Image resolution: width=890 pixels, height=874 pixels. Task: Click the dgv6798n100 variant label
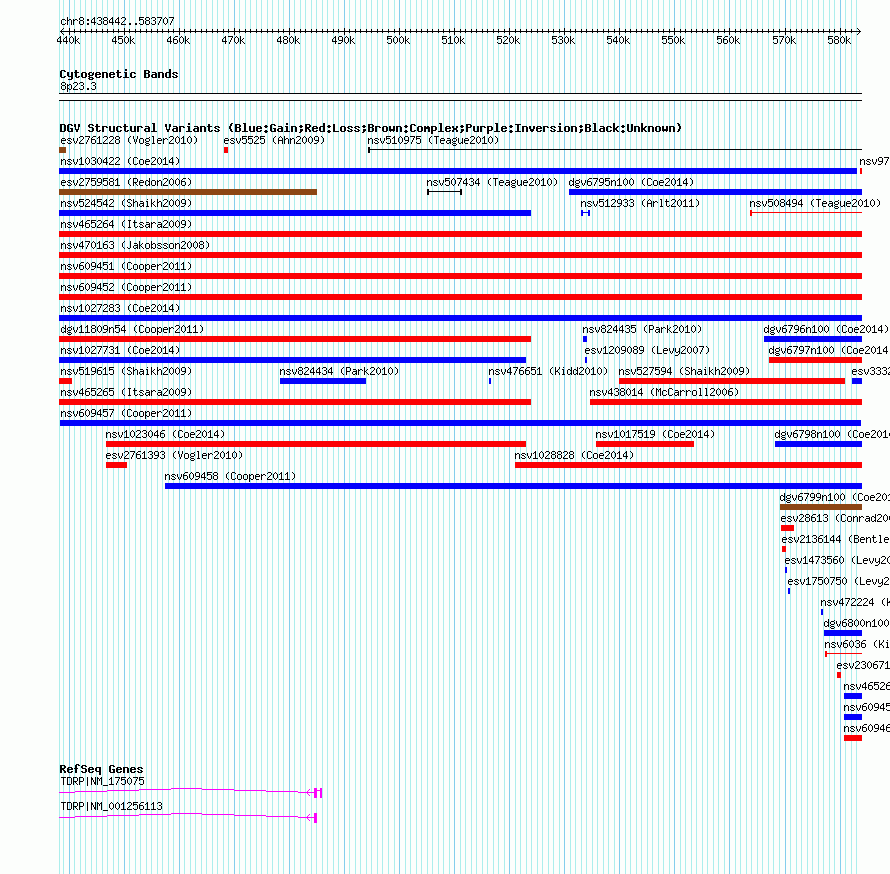(832, 434)
